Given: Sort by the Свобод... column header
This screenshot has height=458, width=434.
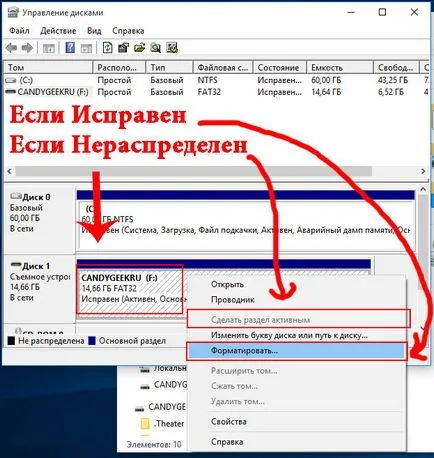Looking at the screenshot, I should (396, 67).
